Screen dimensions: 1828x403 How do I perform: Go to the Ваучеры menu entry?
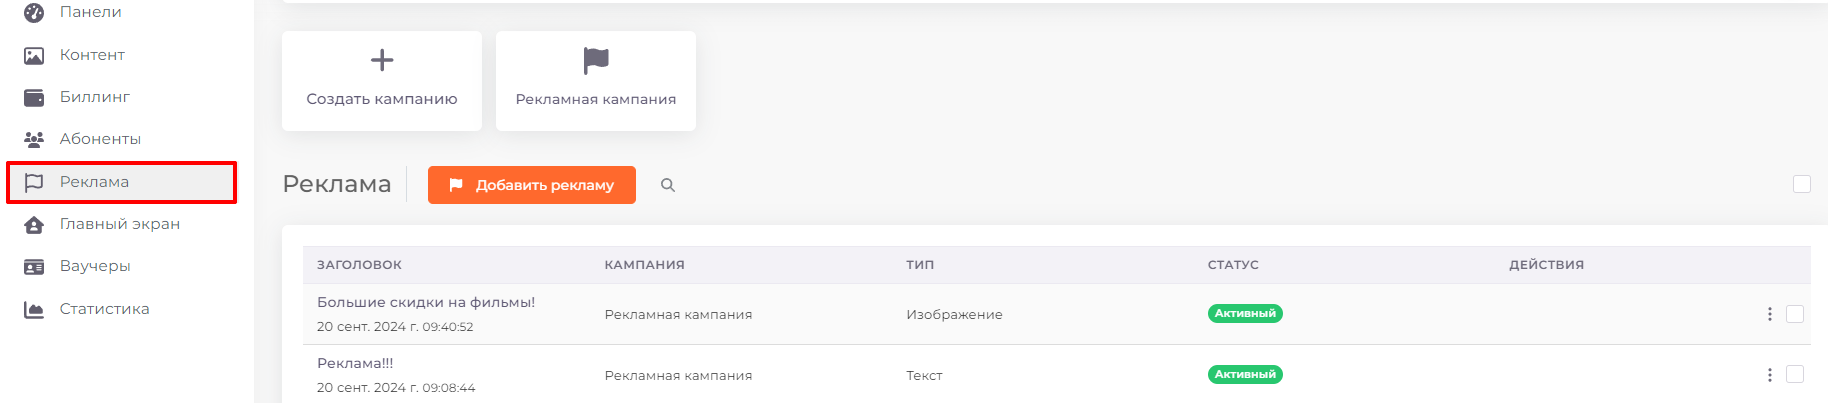[95, 266]
